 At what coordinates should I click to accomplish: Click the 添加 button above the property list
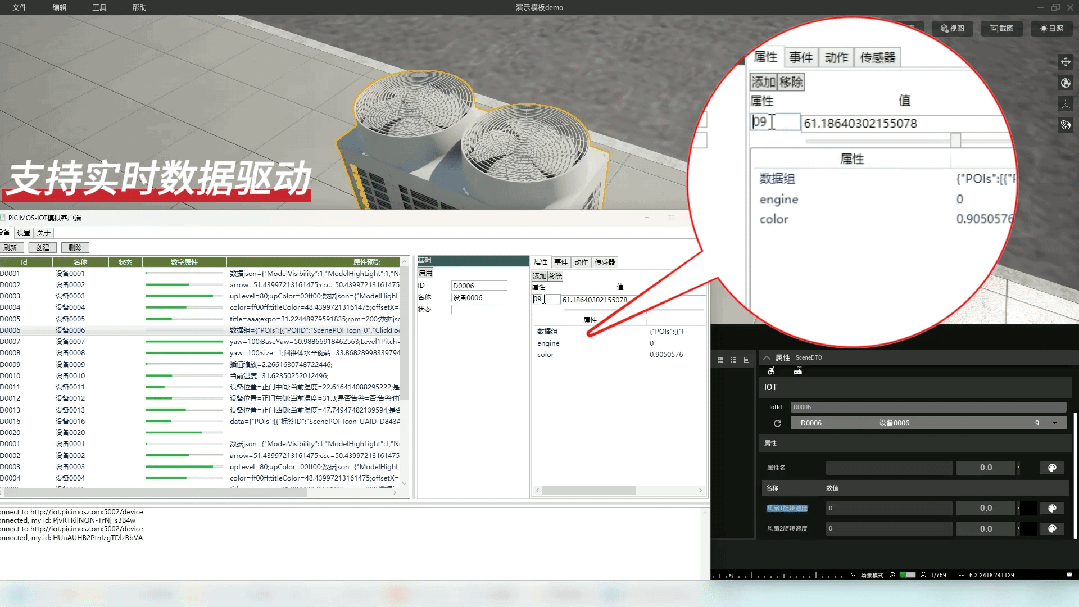point(540,276)
